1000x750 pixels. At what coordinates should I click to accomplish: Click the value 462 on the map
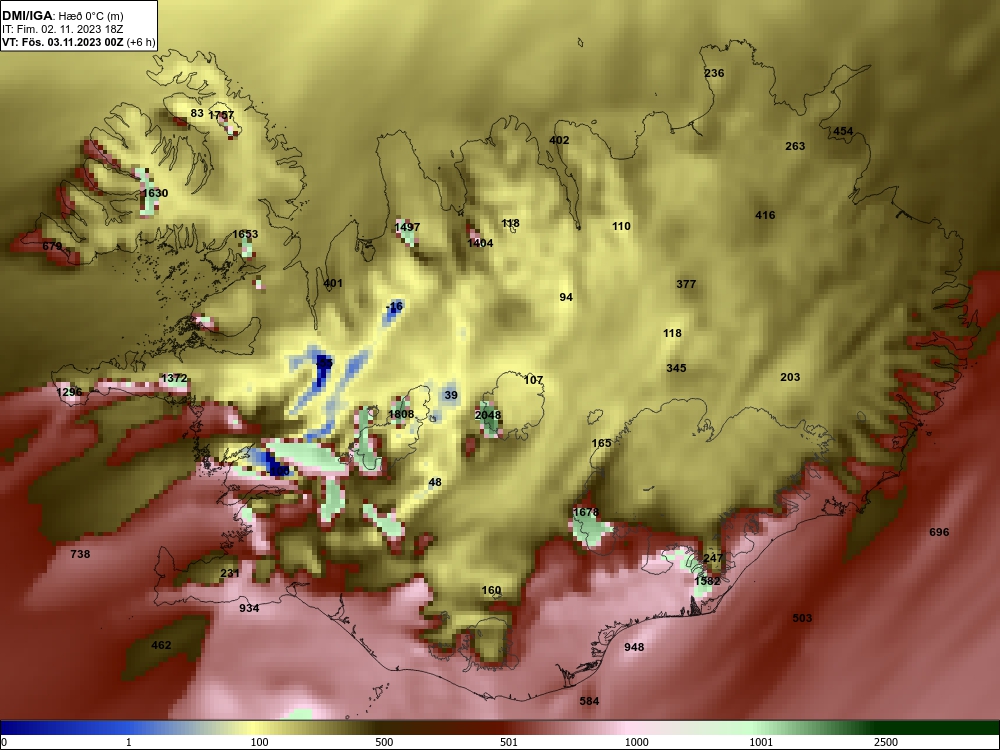(x=161, y=645)
